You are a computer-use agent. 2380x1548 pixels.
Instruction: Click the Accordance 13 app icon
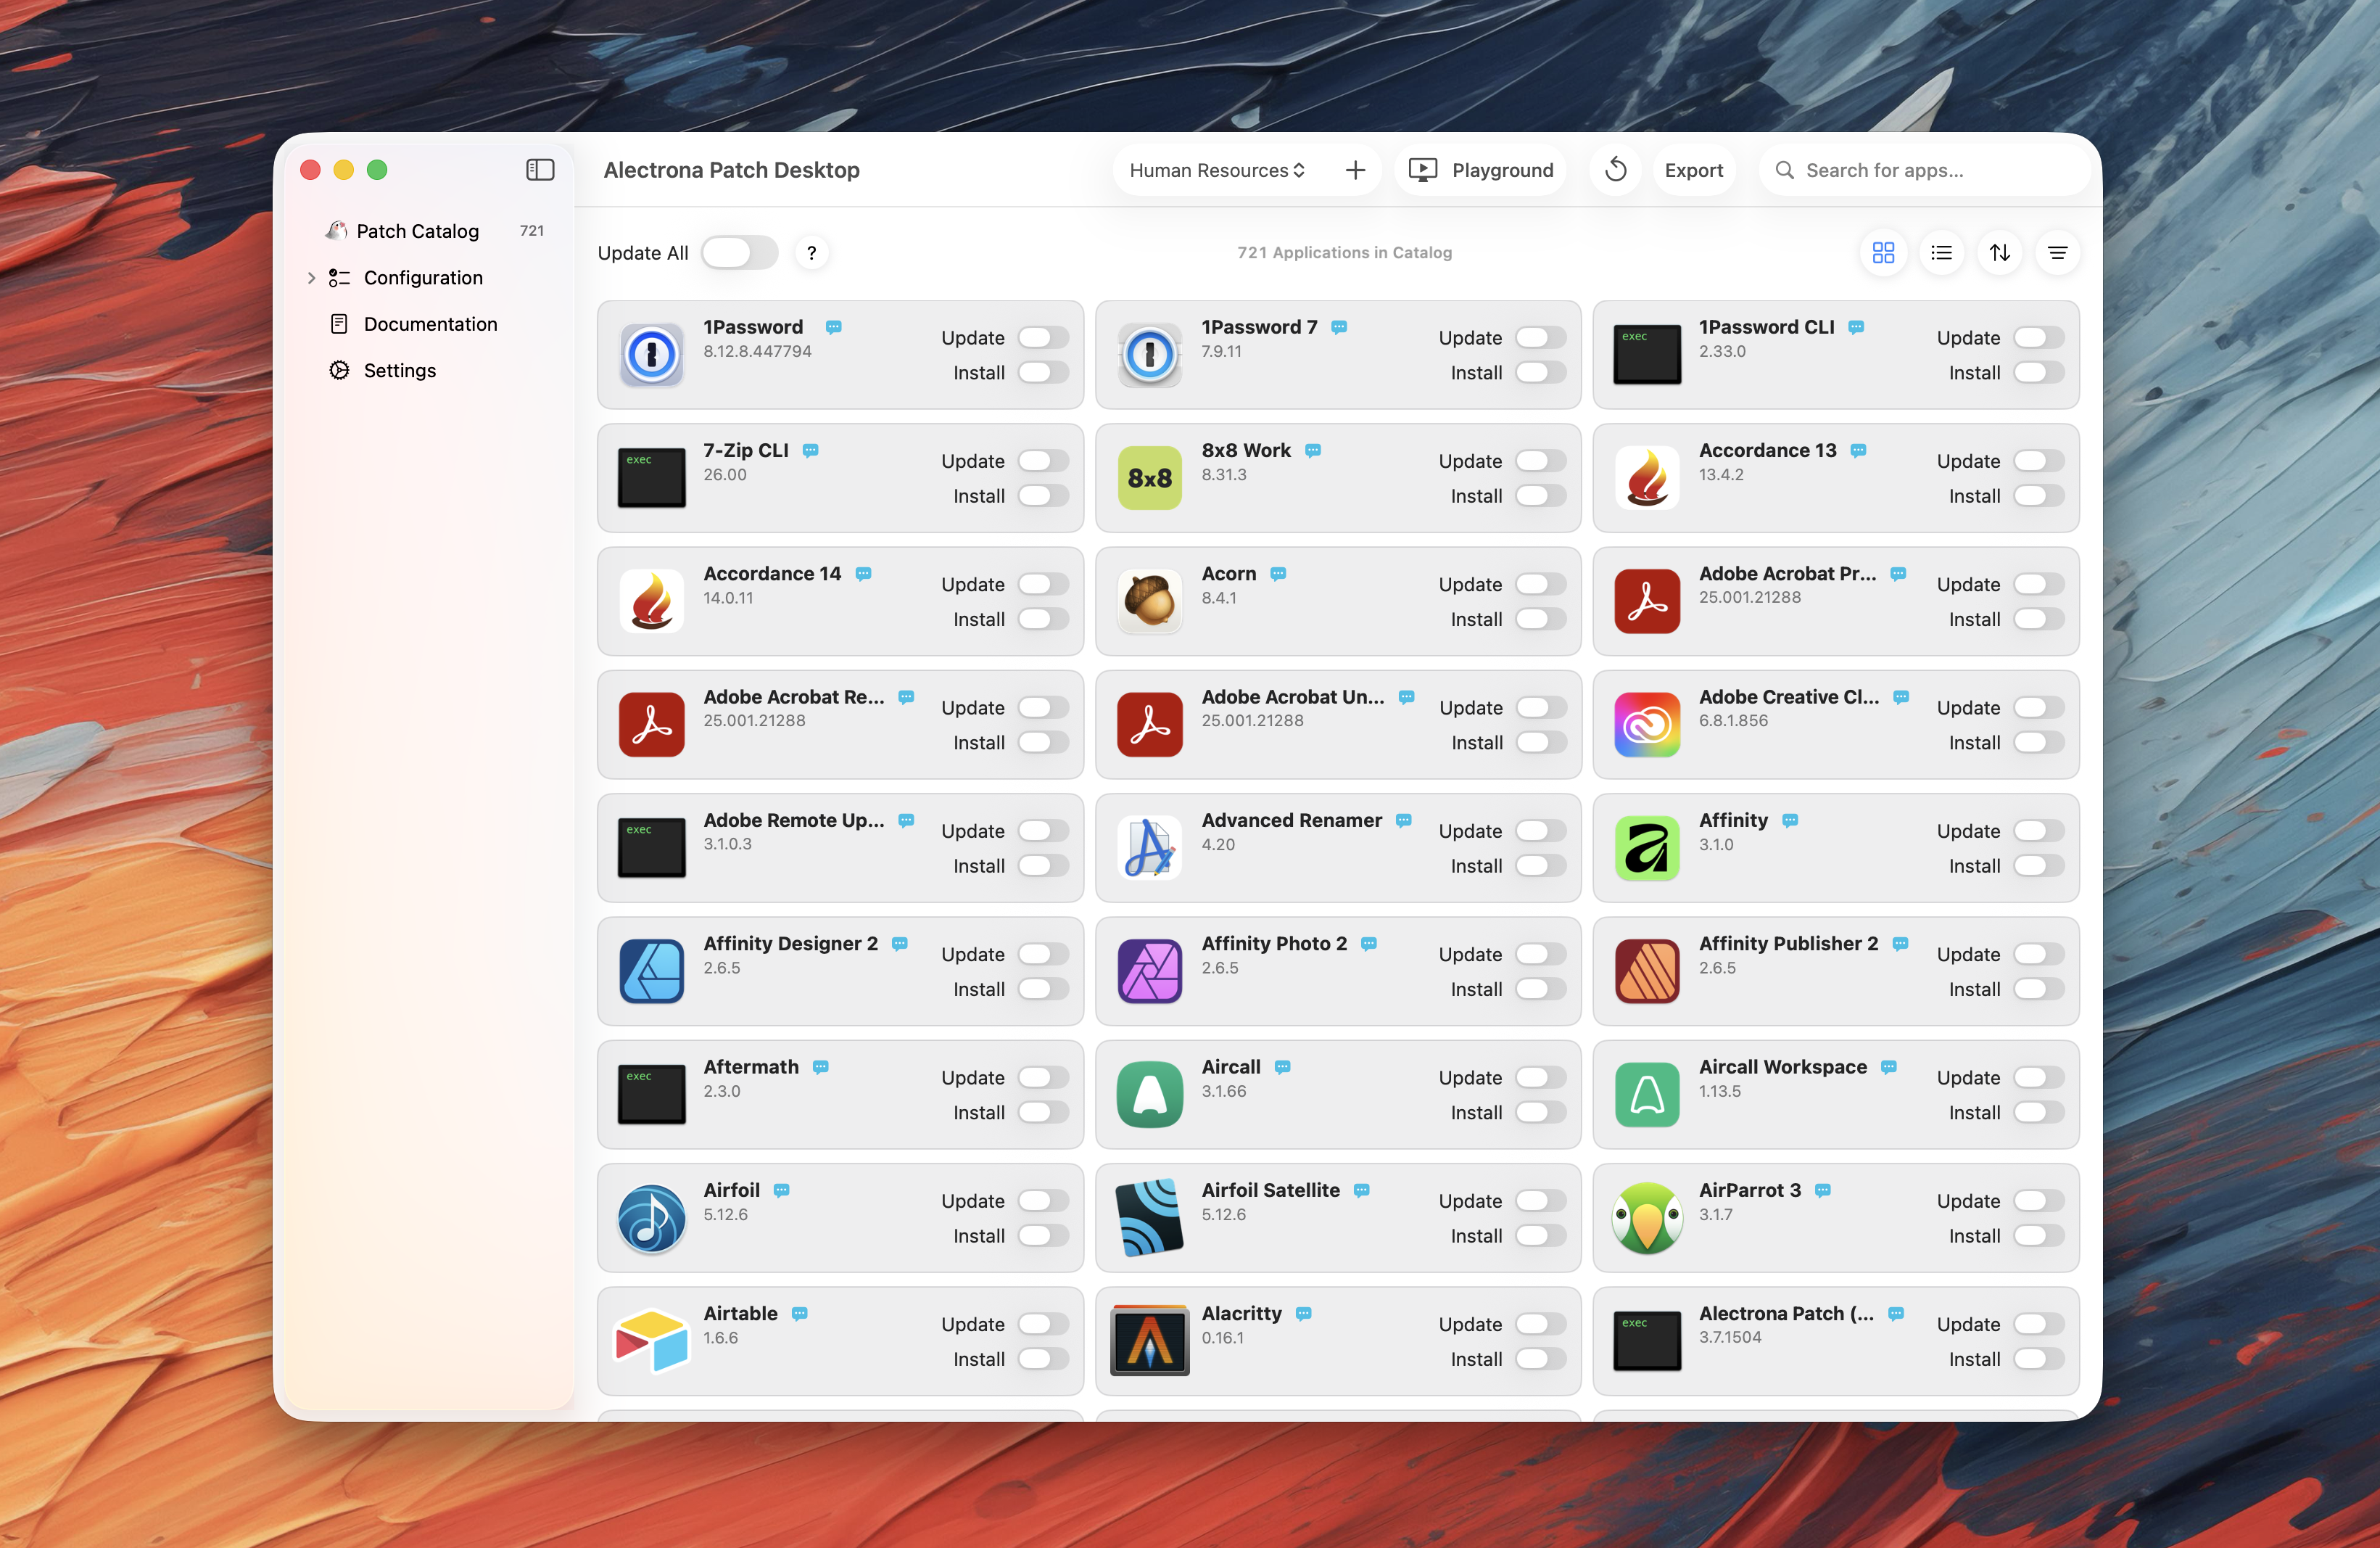[1647, 478]
